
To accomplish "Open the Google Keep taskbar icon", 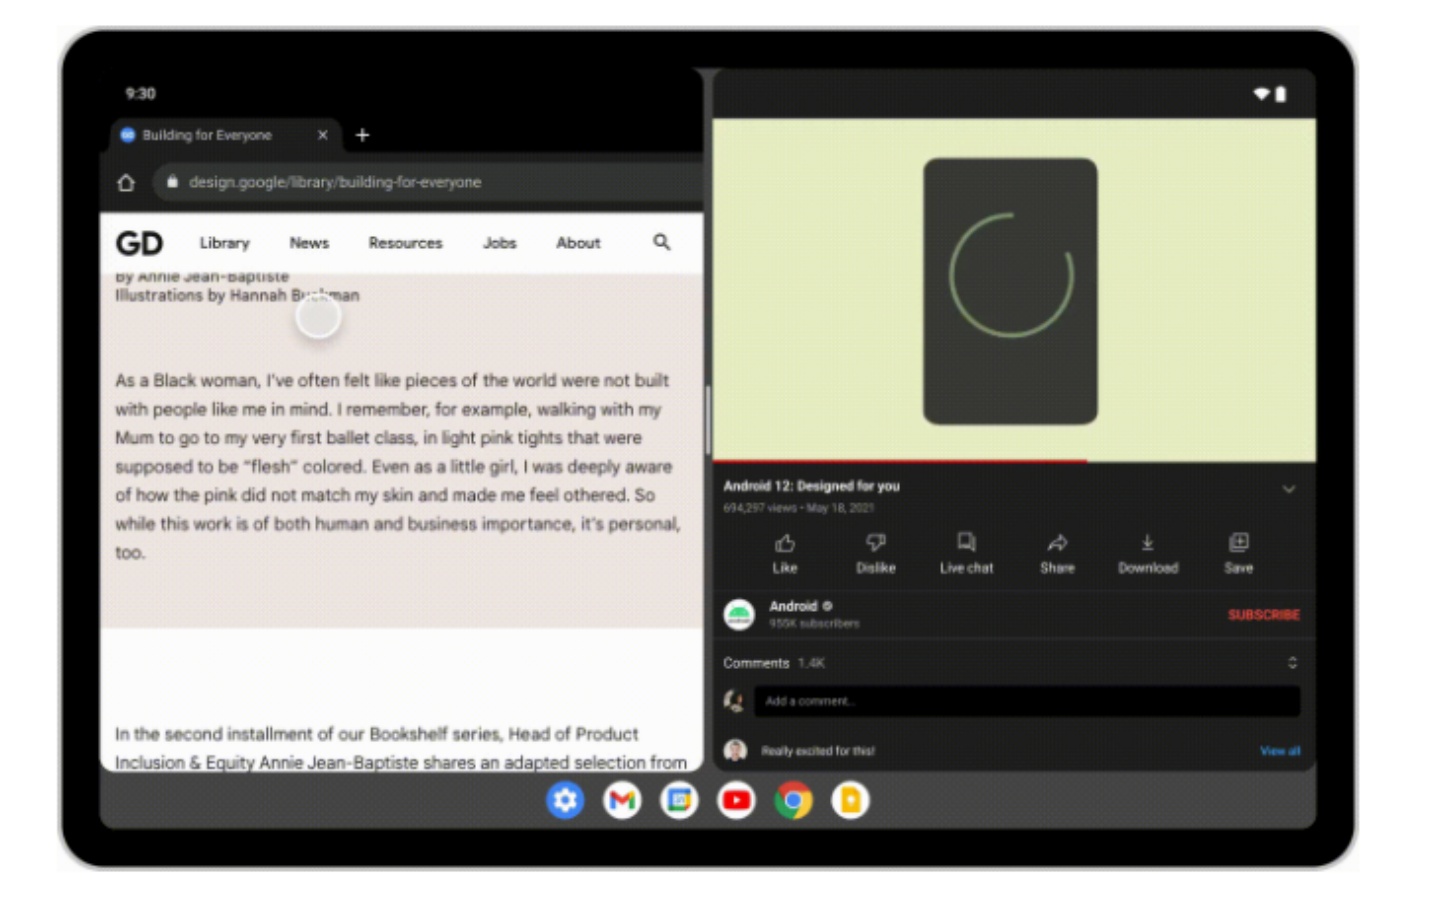I will pos(850,800).
